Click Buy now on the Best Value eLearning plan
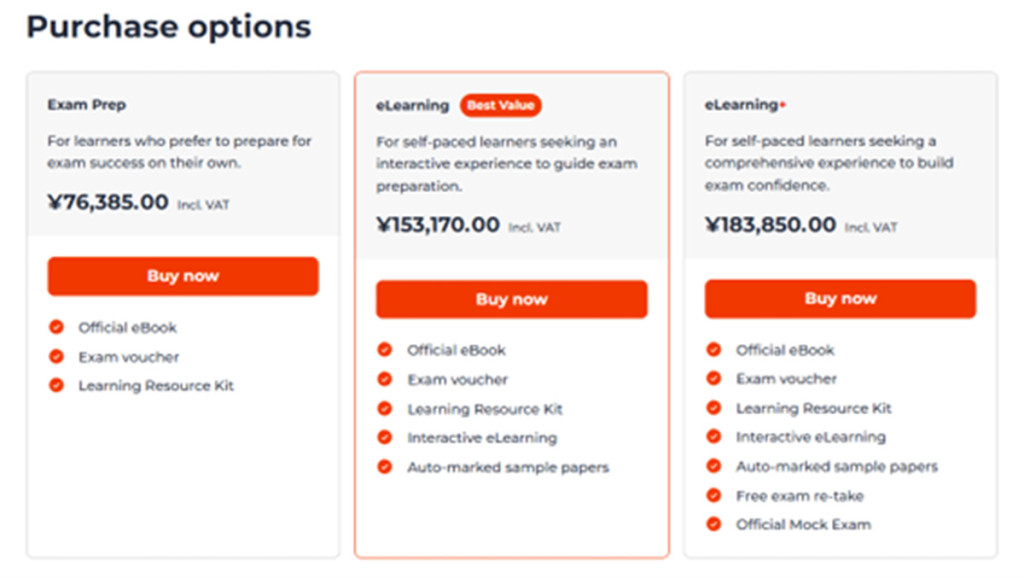This screenshot has width=1024, height=578. pyautogui.click(x=511, y=299)
